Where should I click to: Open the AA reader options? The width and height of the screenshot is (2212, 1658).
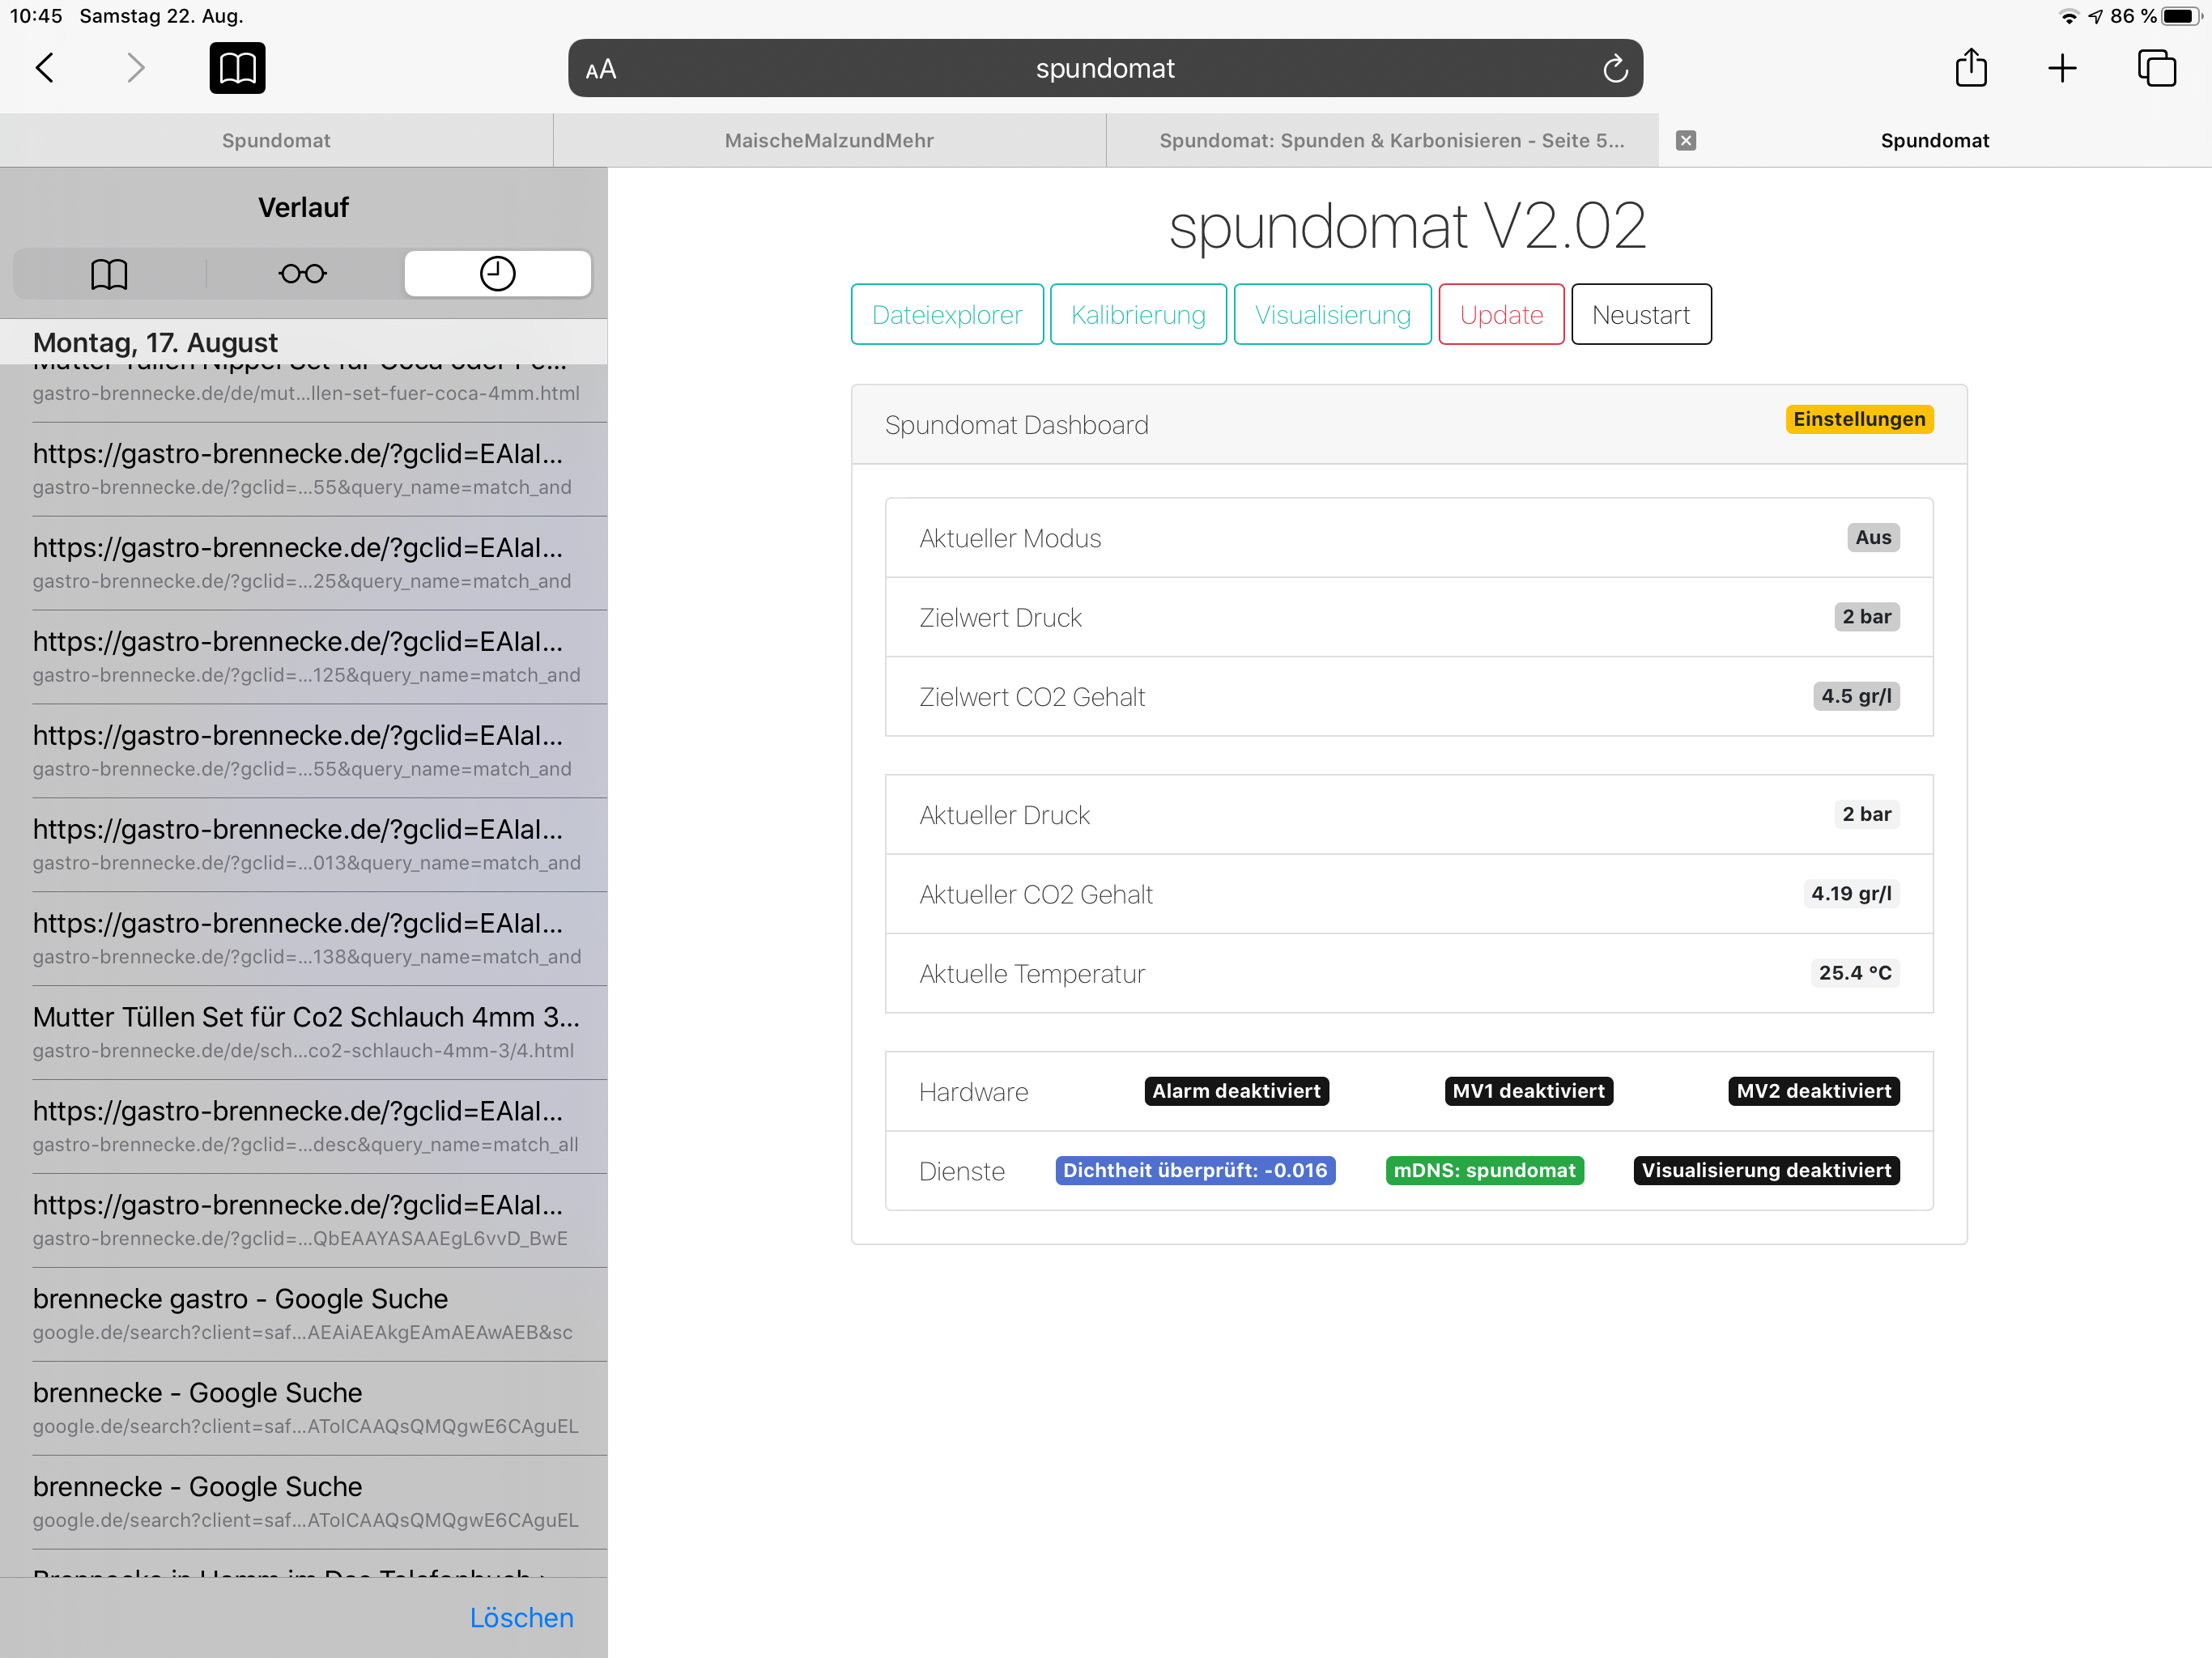tap(601, 69)
